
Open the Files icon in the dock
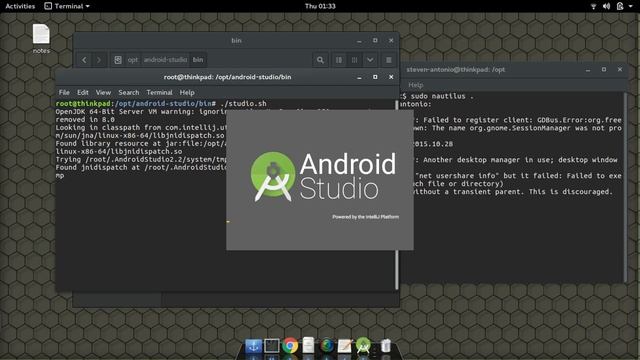pos(308,346)
